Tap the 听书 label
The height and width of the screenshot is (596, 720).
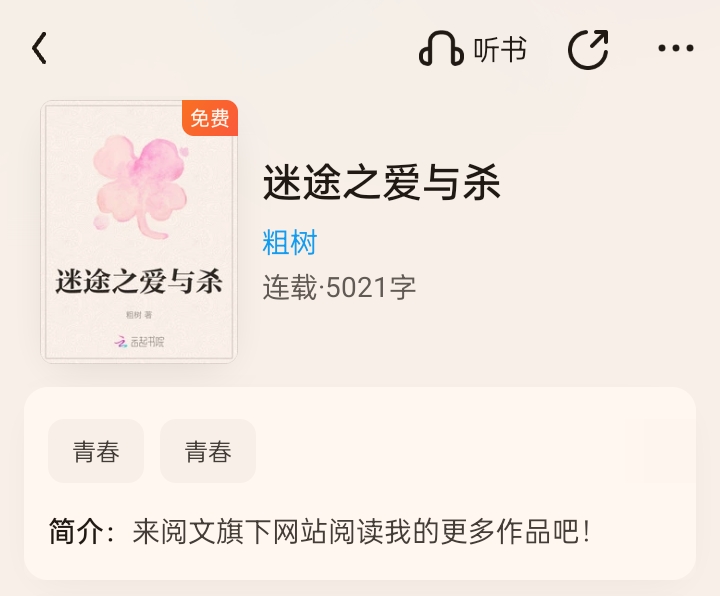point(500,49)
